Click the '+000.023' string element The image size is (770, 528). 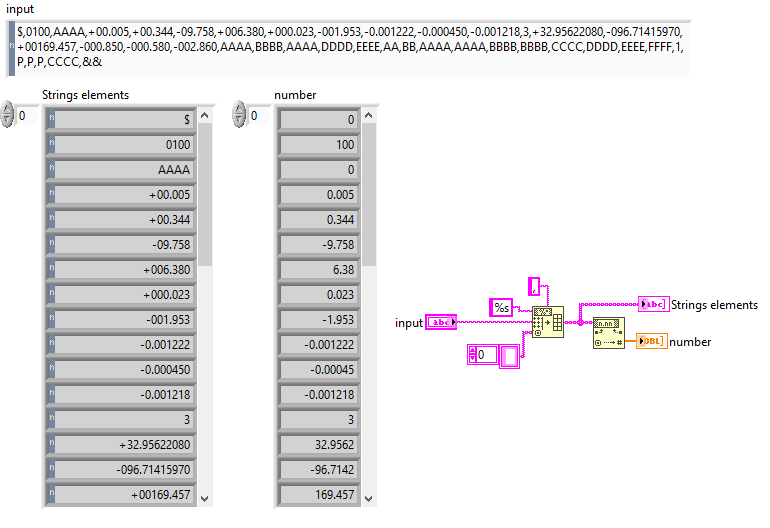pyautogui.click(x=121, y=295)
